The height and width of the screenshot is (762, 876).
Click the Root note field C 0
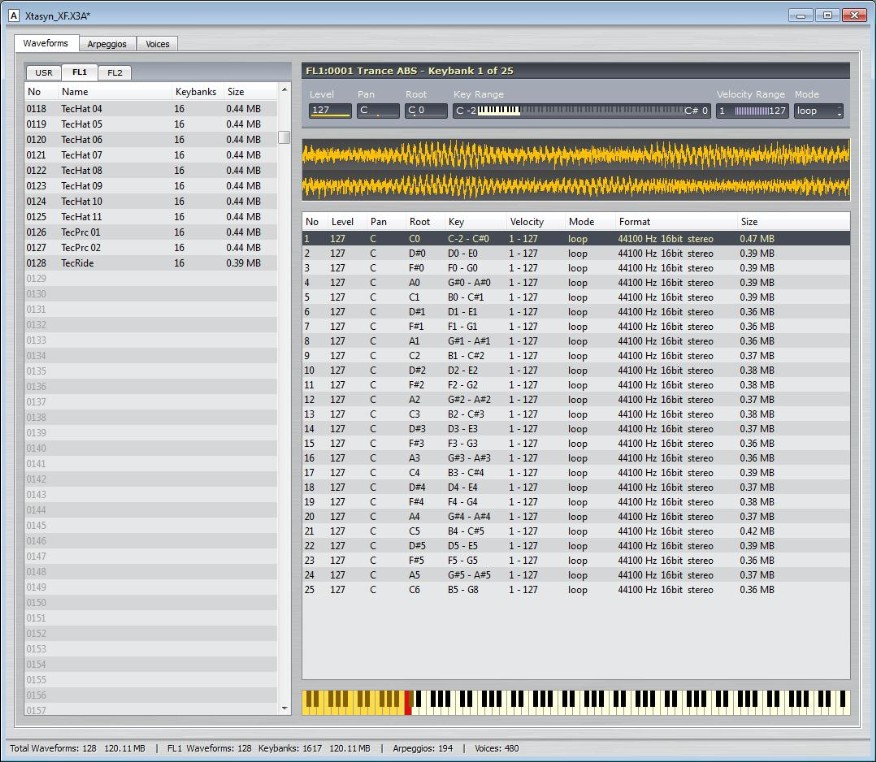(x=426, y=111)
